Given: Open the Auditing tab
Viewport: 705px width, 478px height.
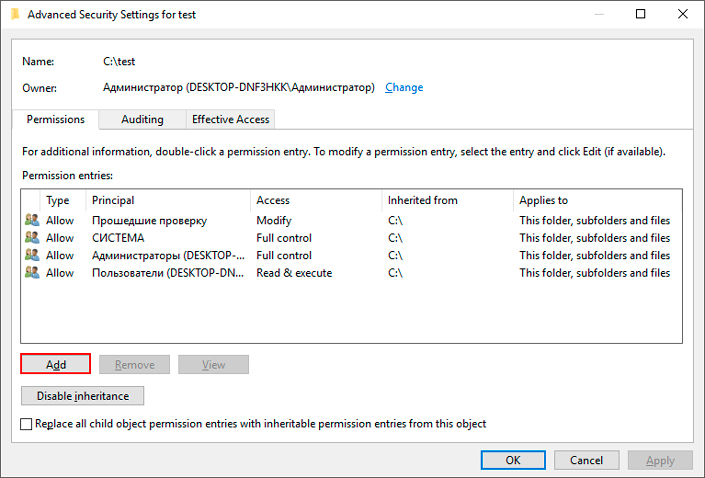Looking at the screenshot, I should click(142, 120).
